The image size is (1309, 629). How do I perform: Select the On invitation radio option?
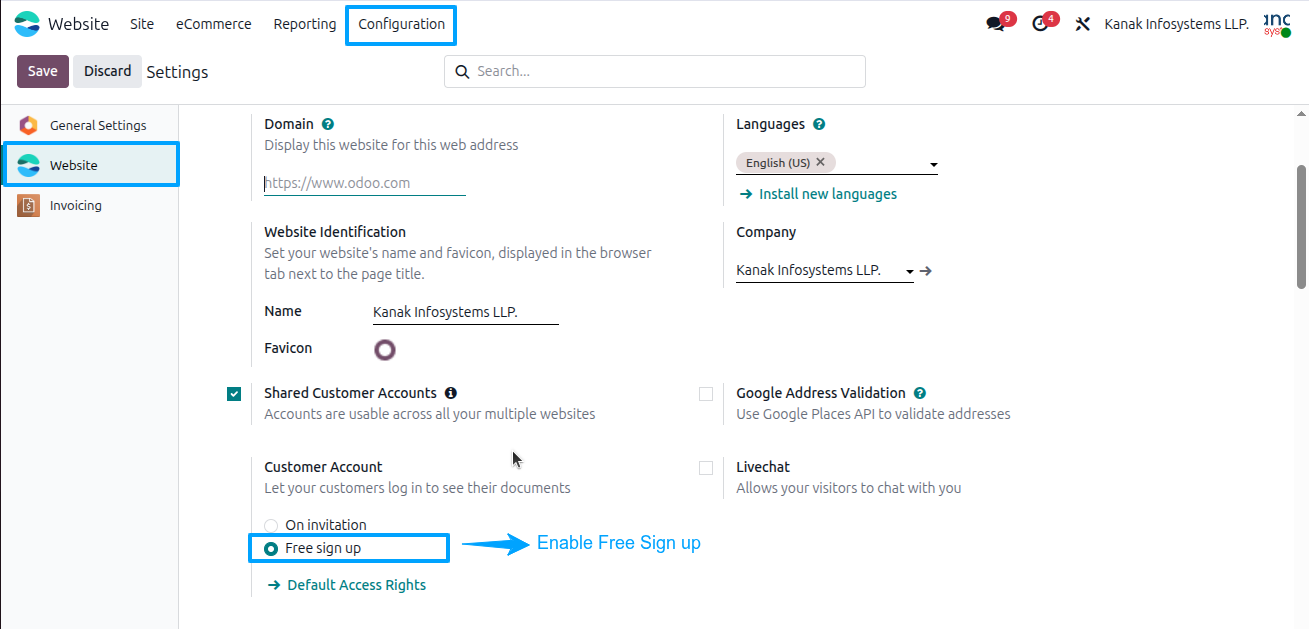tap(271, 525)
